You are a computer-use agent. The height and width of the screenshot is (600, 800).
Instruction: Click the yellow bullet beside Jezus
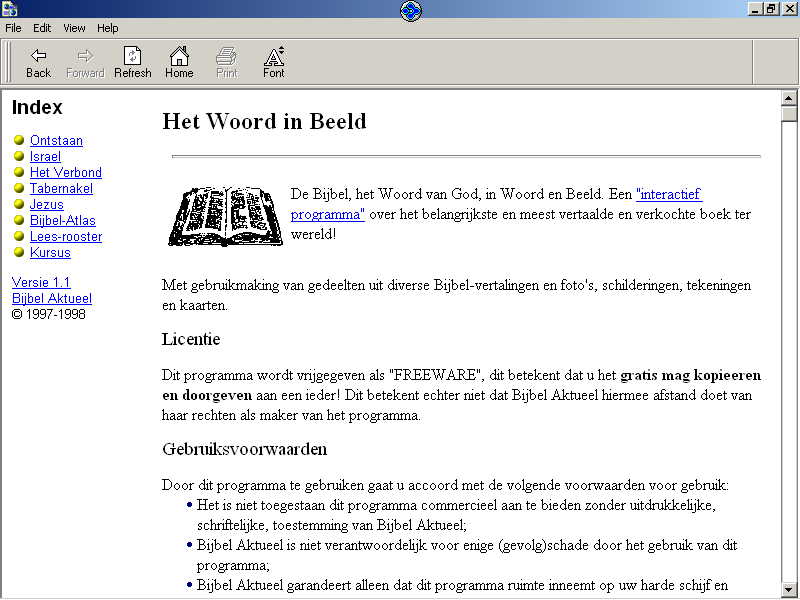19,204
